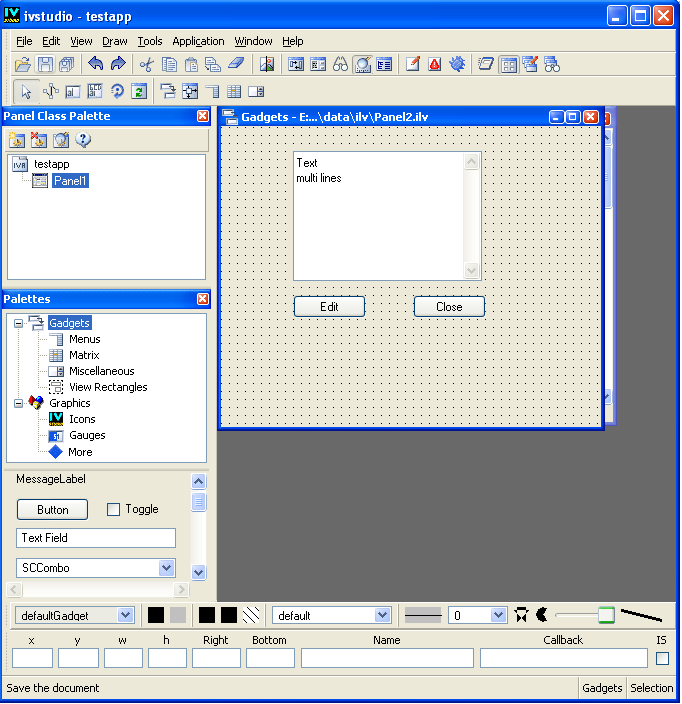Click the green slider handle
The height and width of the screenshot is (704, 682).
click(x=606, y=615)
